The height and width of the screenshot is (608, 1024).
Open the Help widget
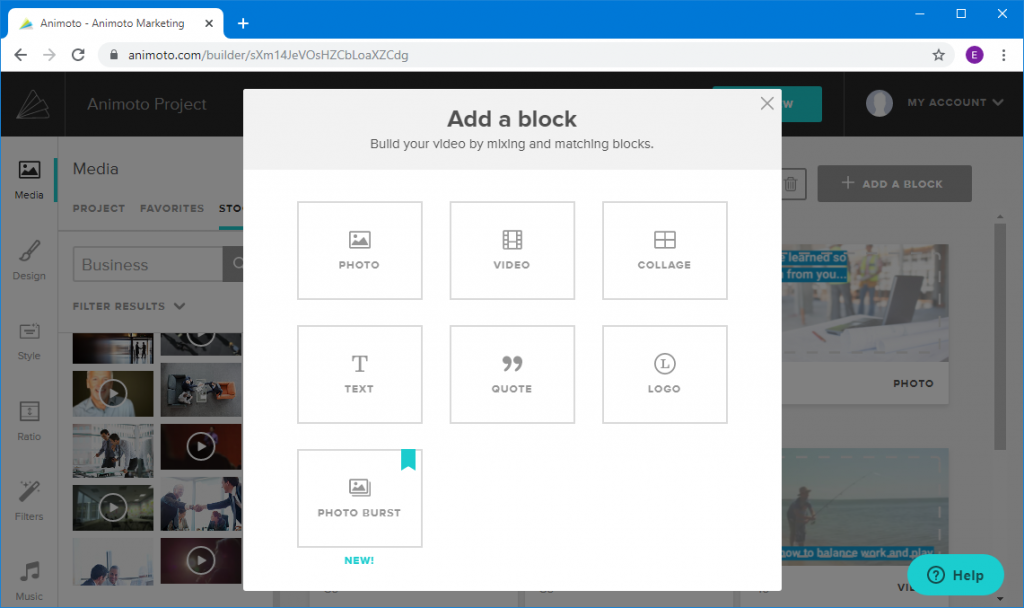coord(955,575)
